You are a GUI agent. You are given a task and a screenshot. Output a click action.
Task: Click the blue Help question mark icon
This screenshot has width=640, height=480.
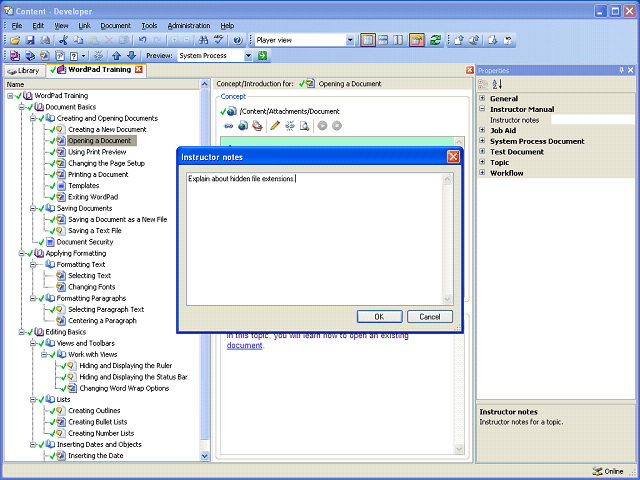pyautogui.click(x=238, y=40)
